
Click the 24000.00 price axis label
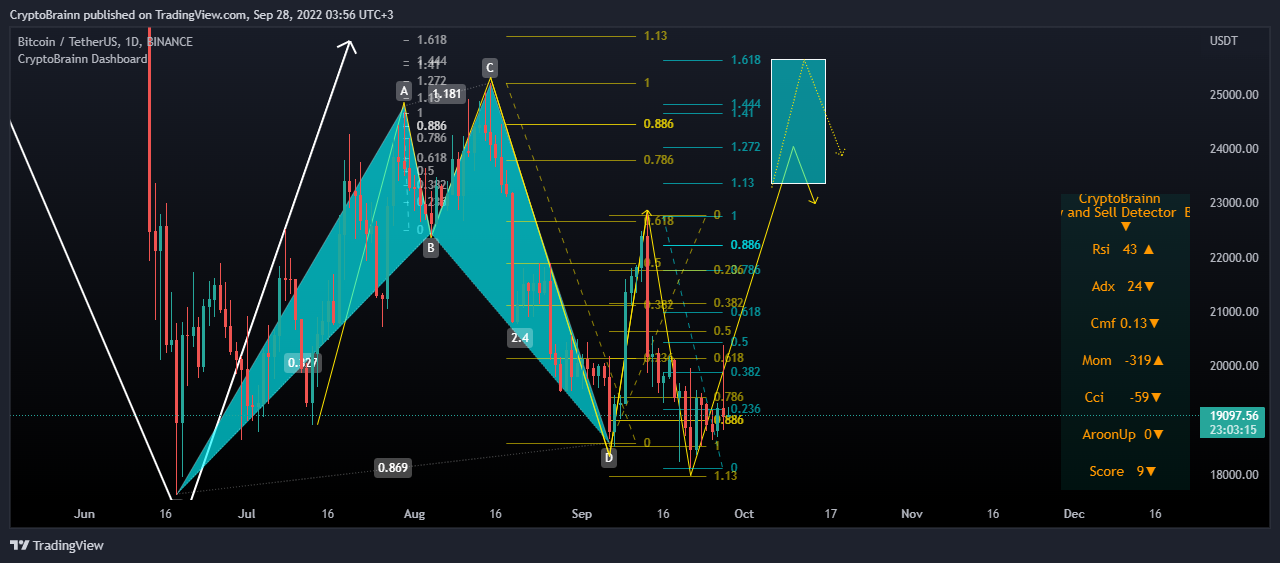pyautogui.click(x=1233, y=149)
